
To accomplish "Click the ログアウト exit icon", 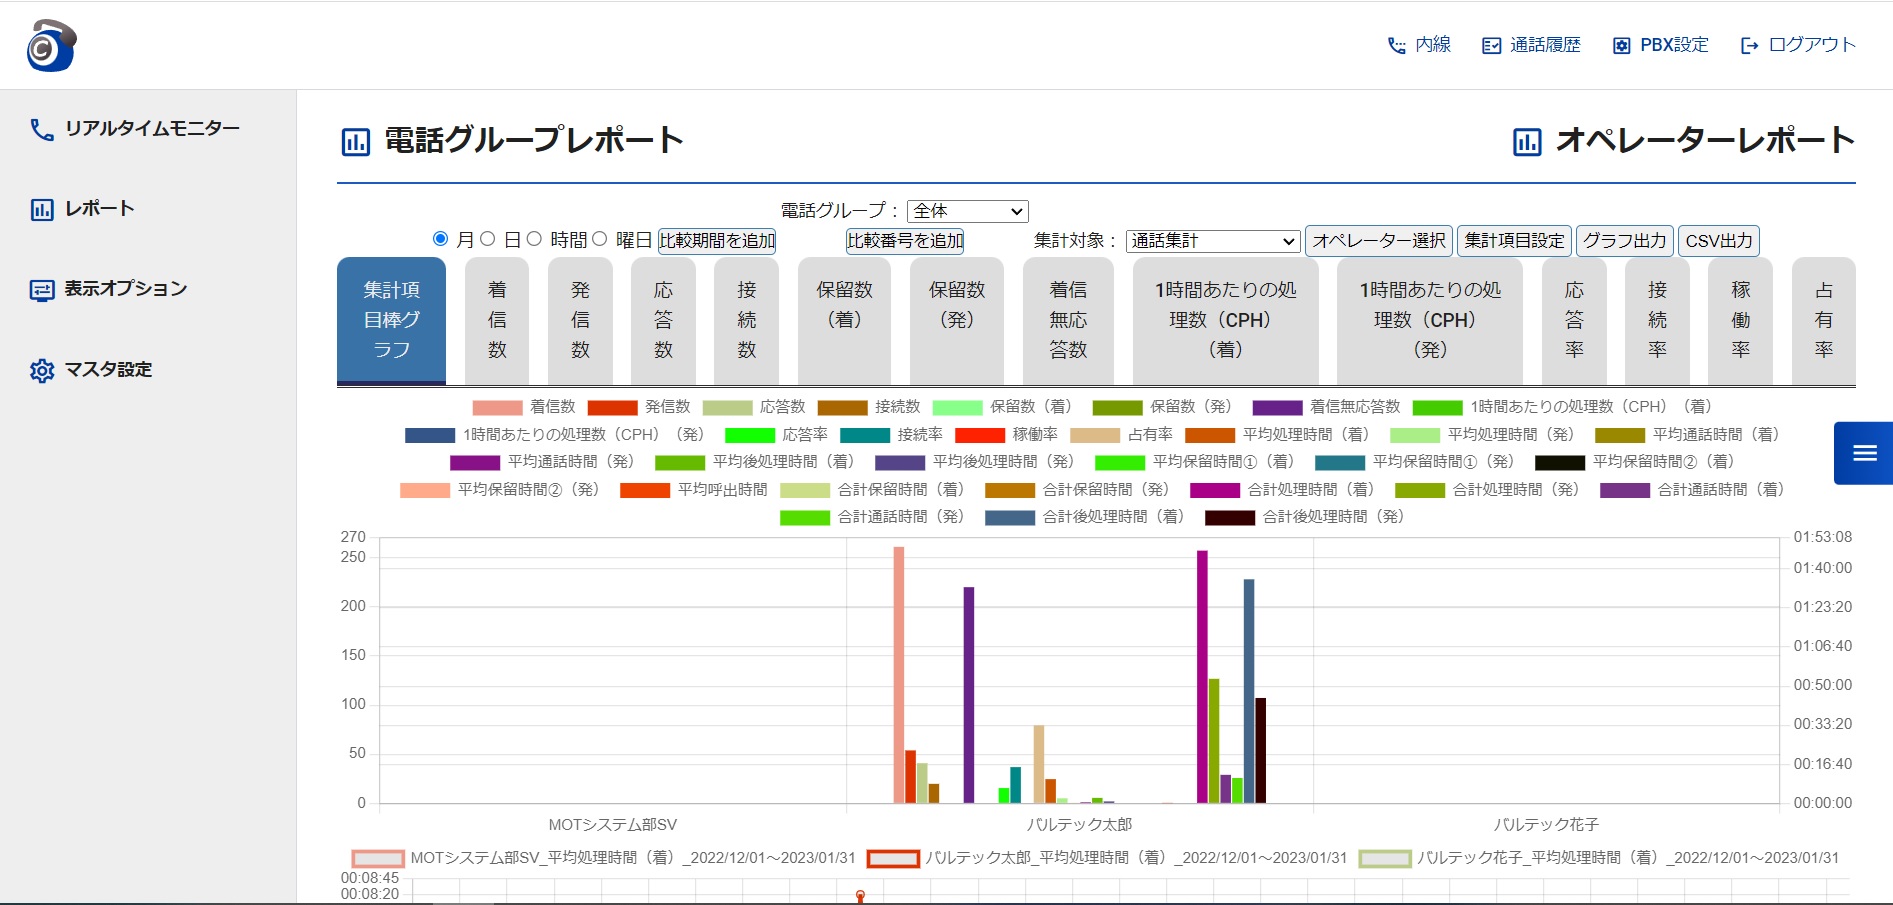I will pyautogui.click(x=1749, y=46).
